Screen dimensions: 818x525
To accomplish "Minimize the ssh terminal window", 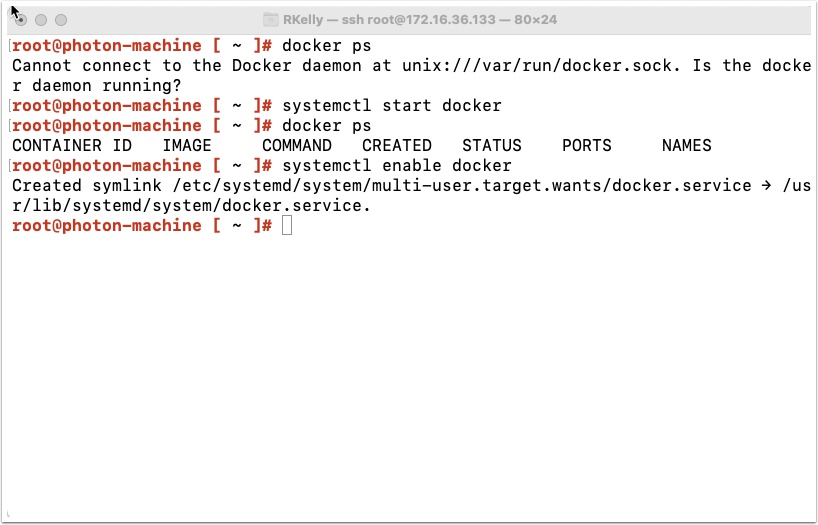I will coord(41,20).
